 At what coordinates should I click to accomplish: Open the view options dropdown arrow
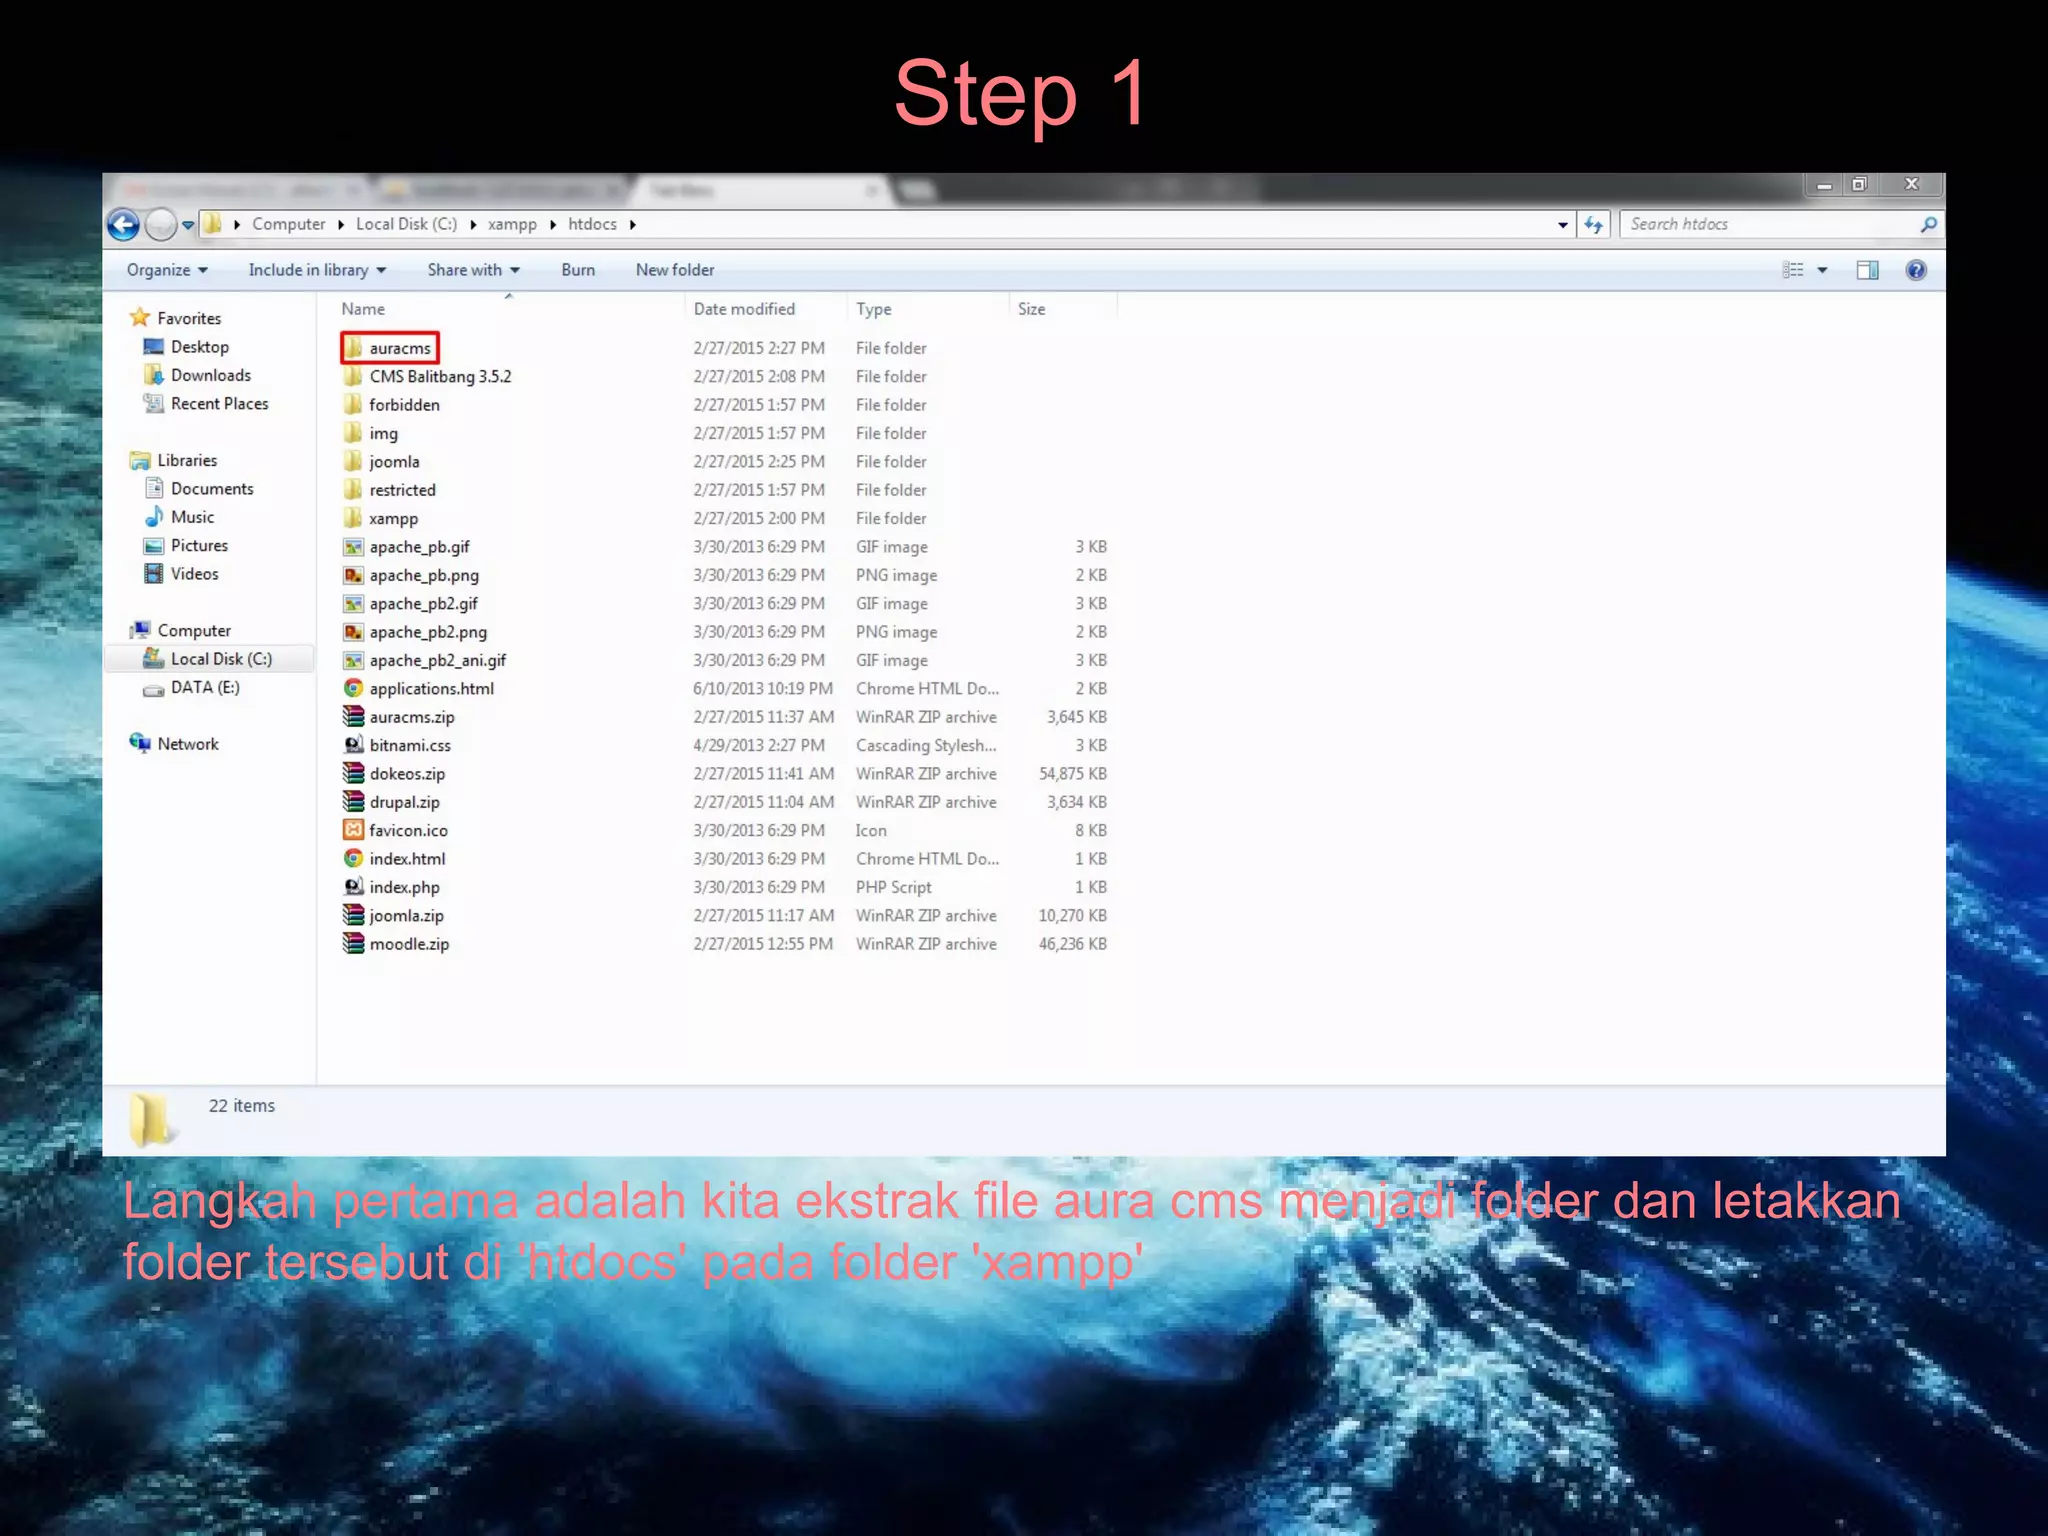[x=1822, y=270]
